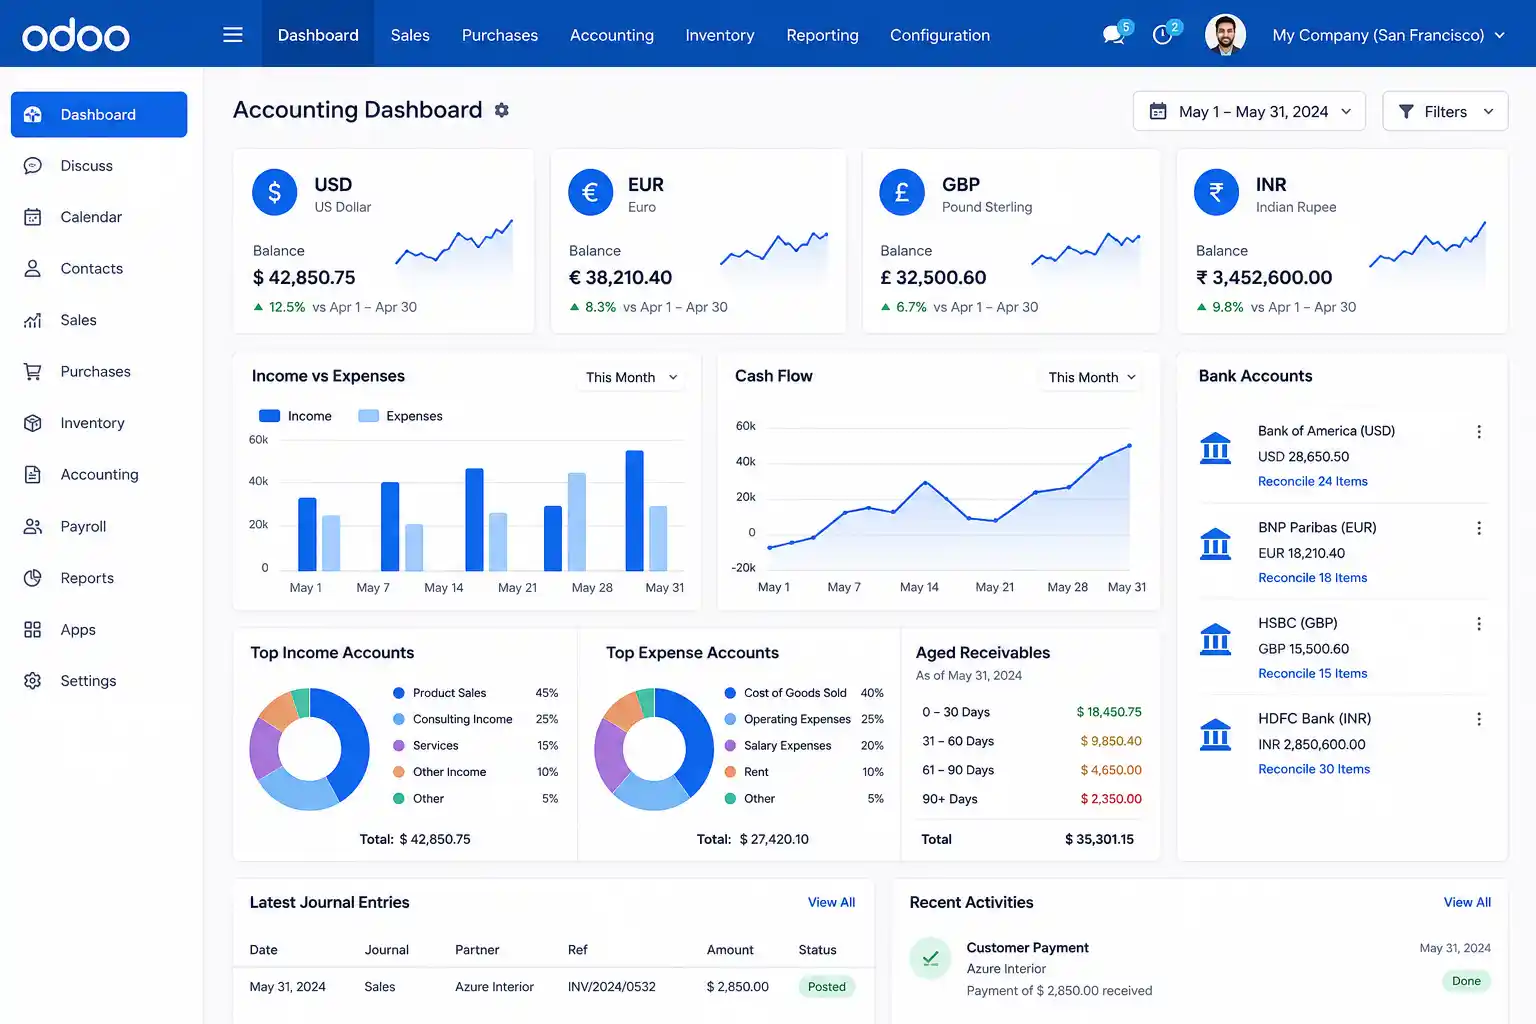Click the 0 – 30 Days receivables row

point(1031,712)
